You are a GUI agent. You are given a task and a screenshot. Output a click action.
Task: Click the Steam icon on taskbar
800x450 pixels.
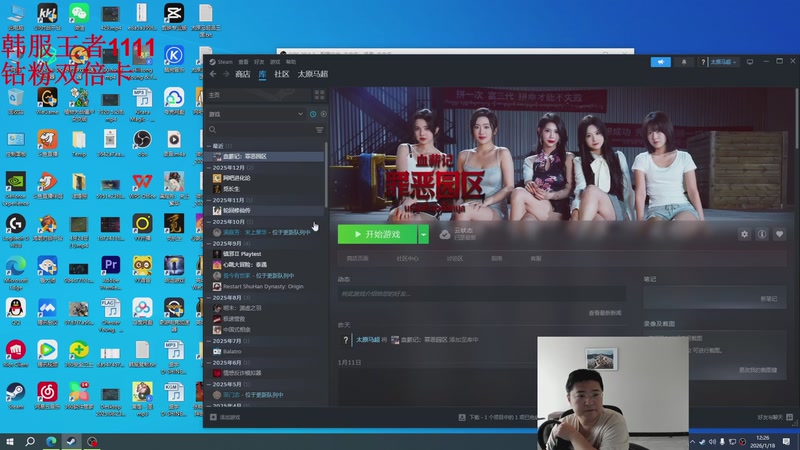click(x=71, y=441)
